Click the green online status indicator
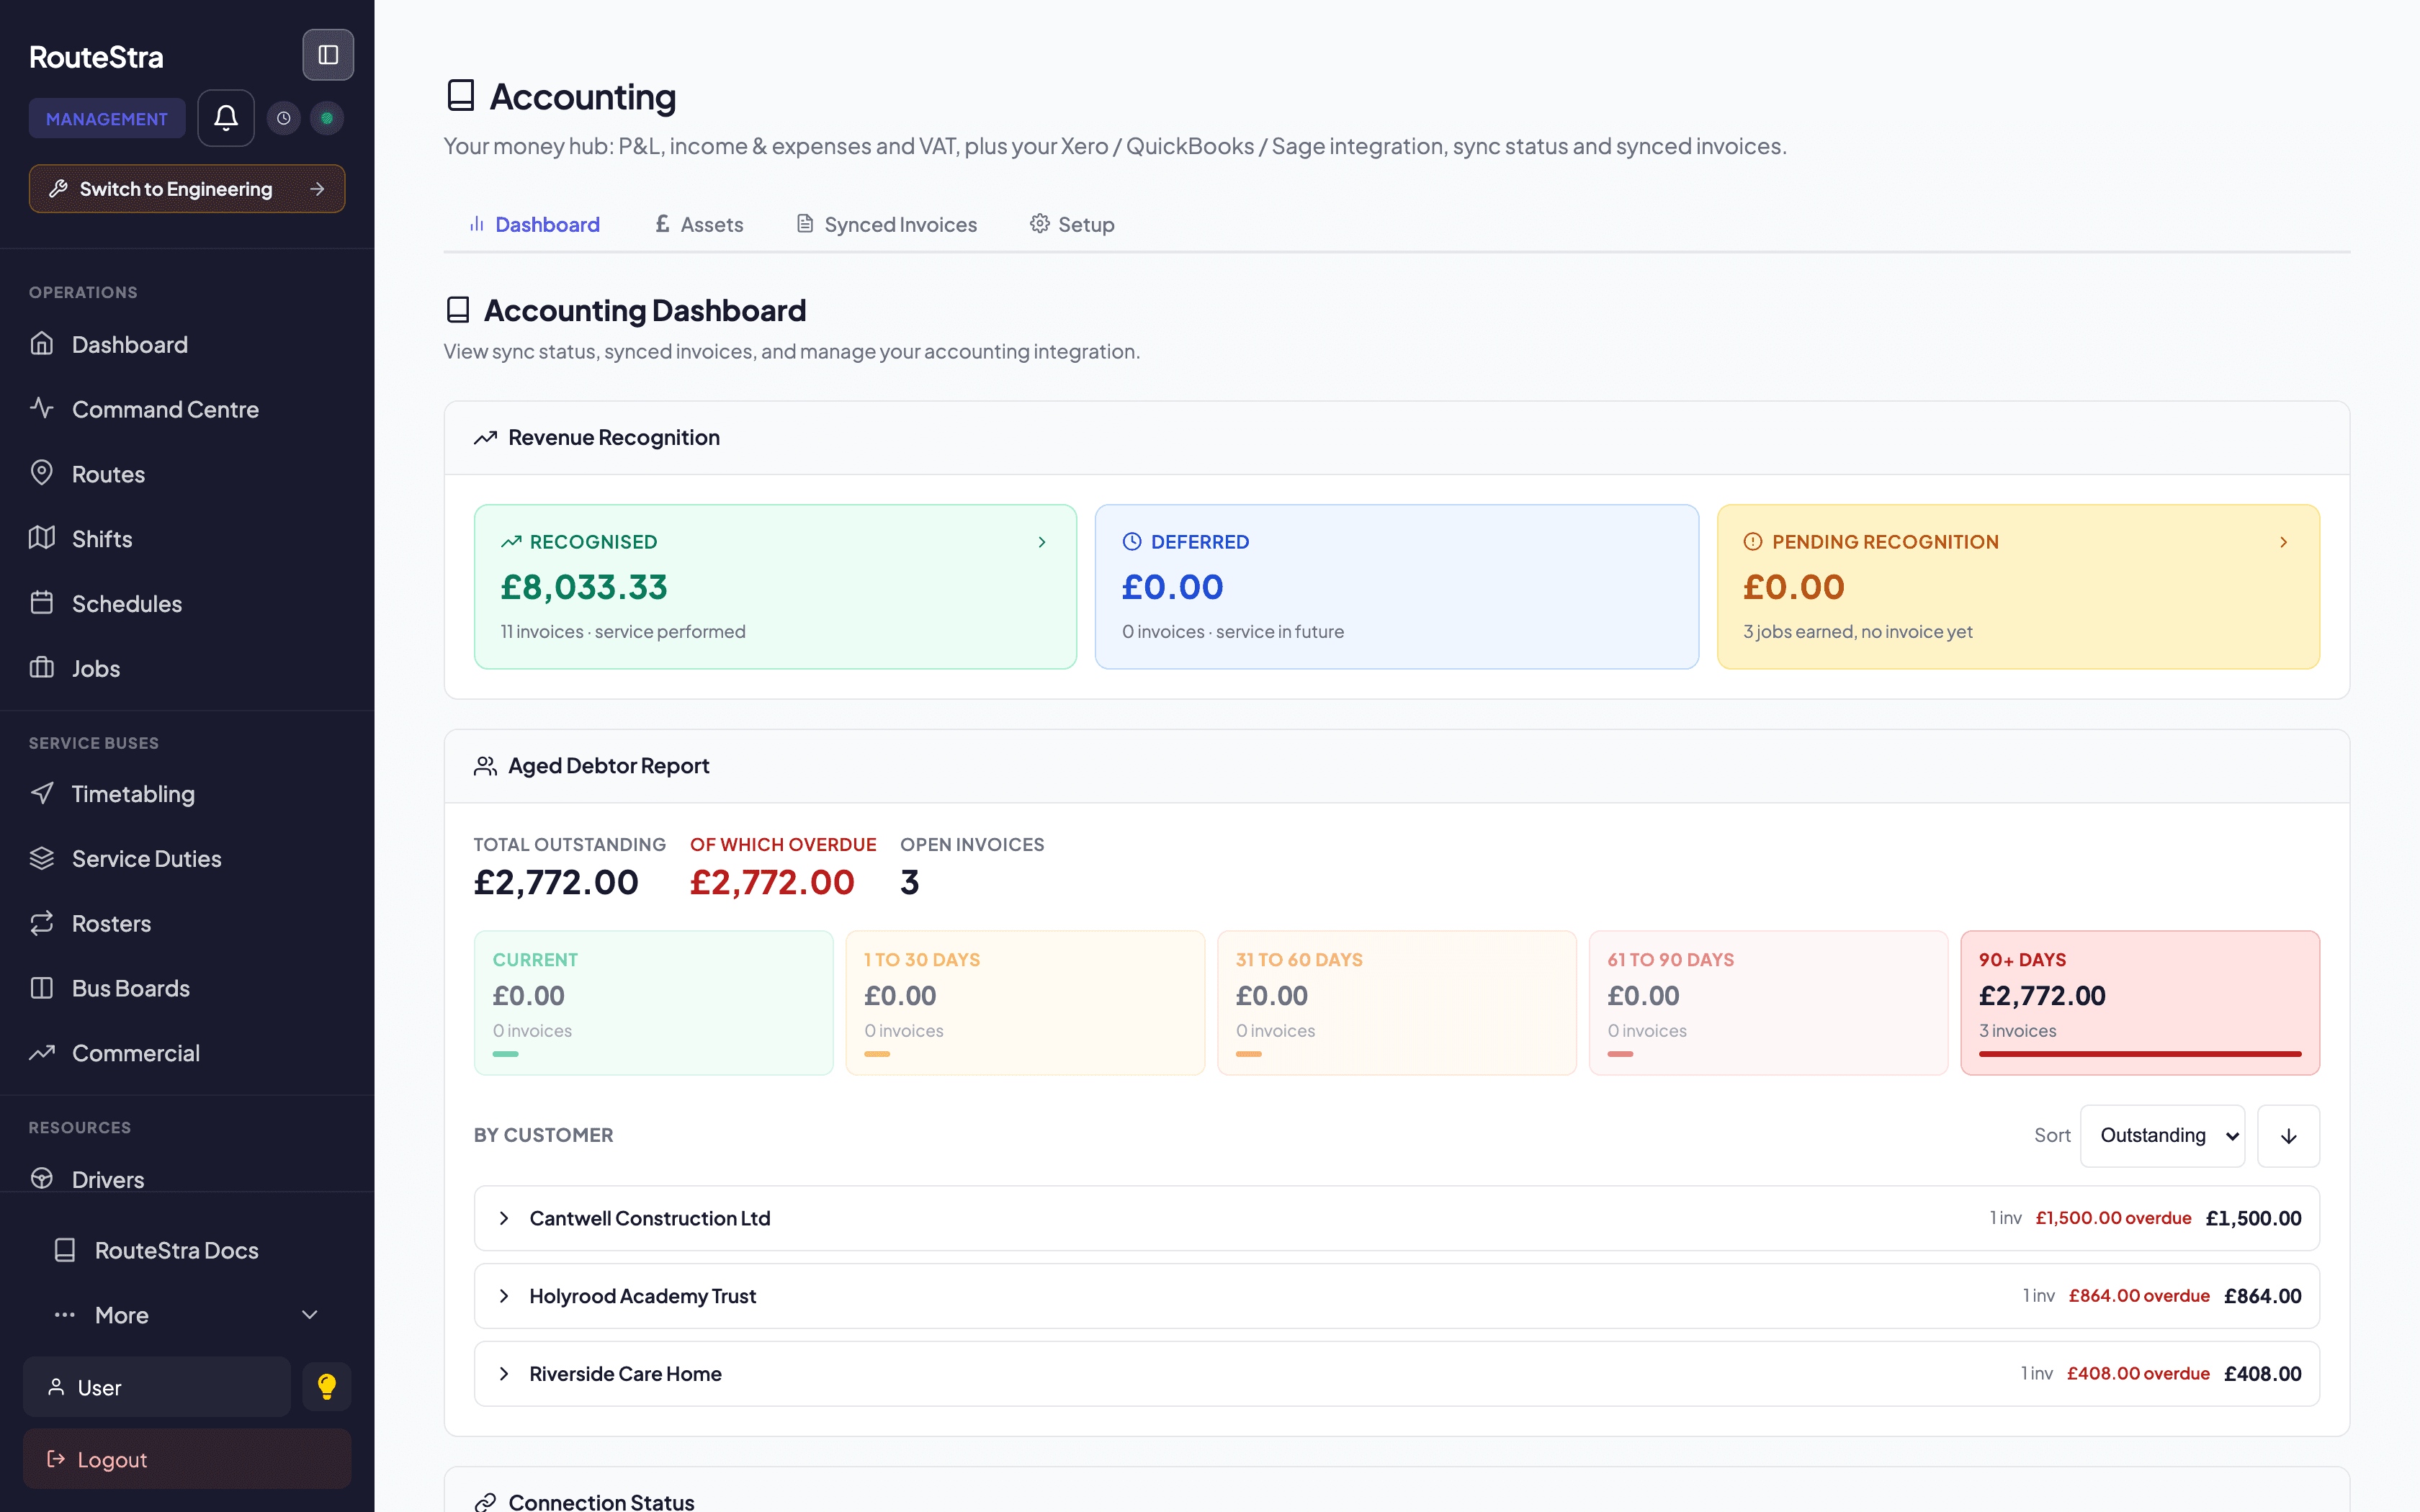 [x=327, y=118]
